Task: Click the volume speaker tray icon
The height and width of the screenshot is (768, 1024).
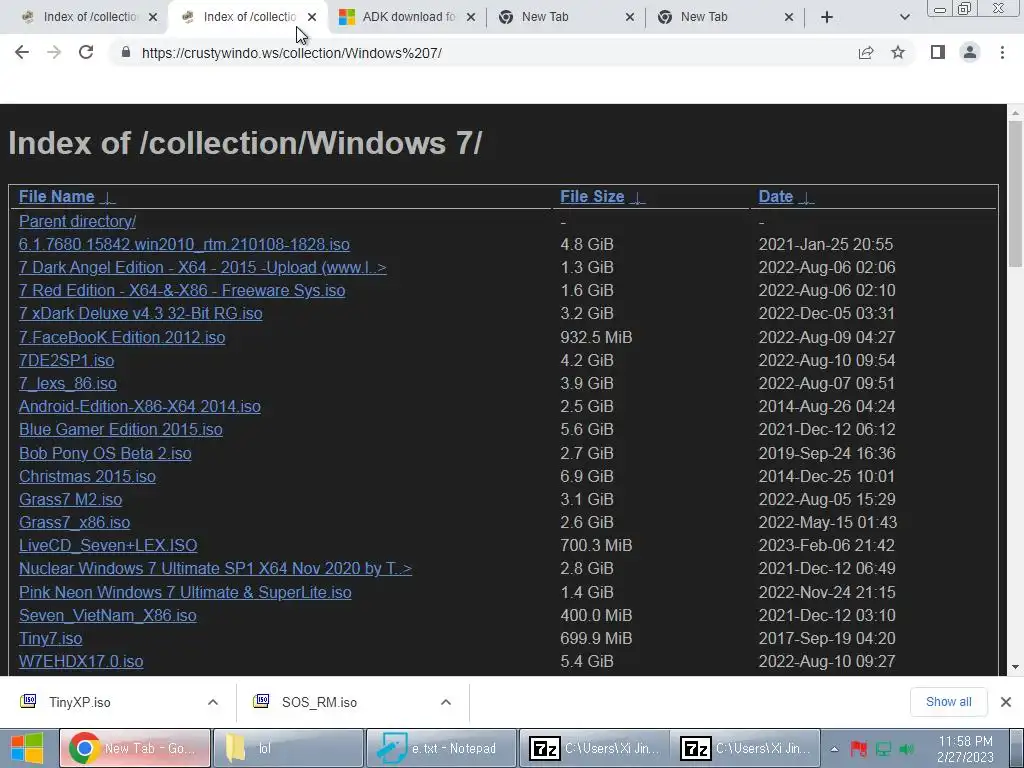Action: 906,749
